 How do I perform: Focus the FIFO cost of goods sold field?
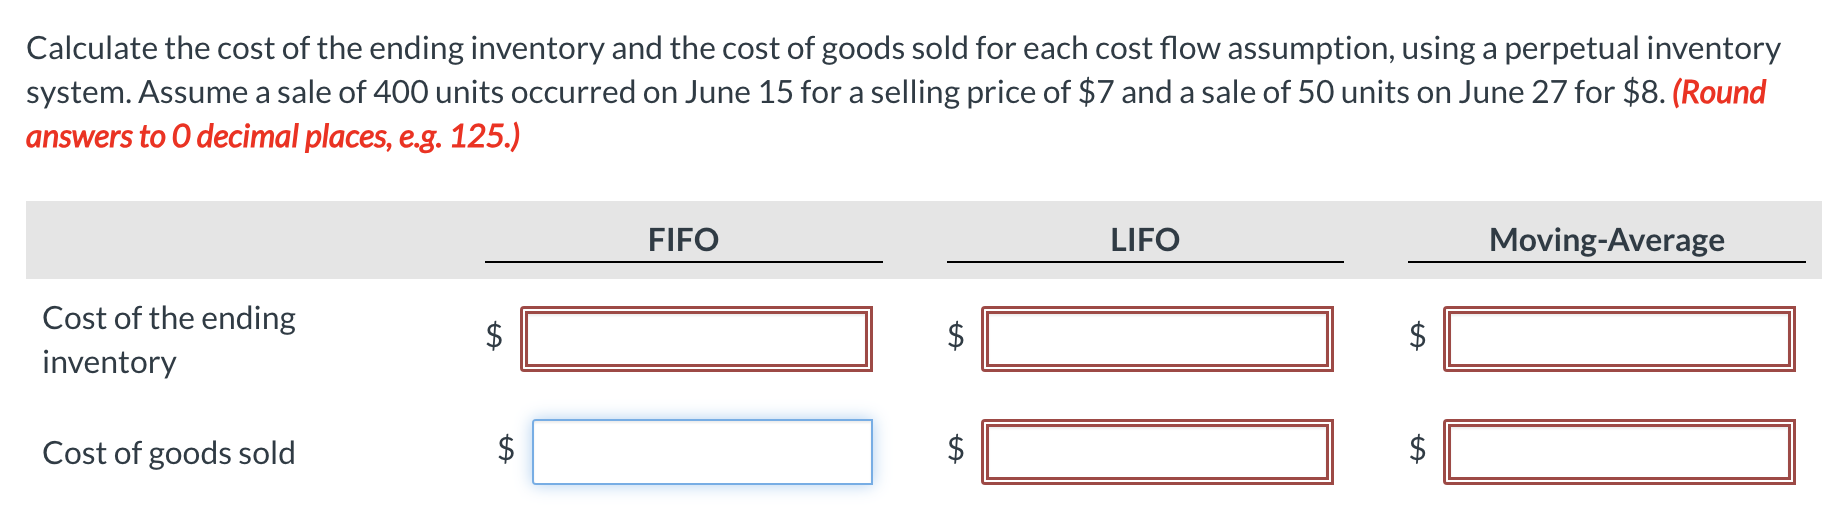[x=702, y=452]
